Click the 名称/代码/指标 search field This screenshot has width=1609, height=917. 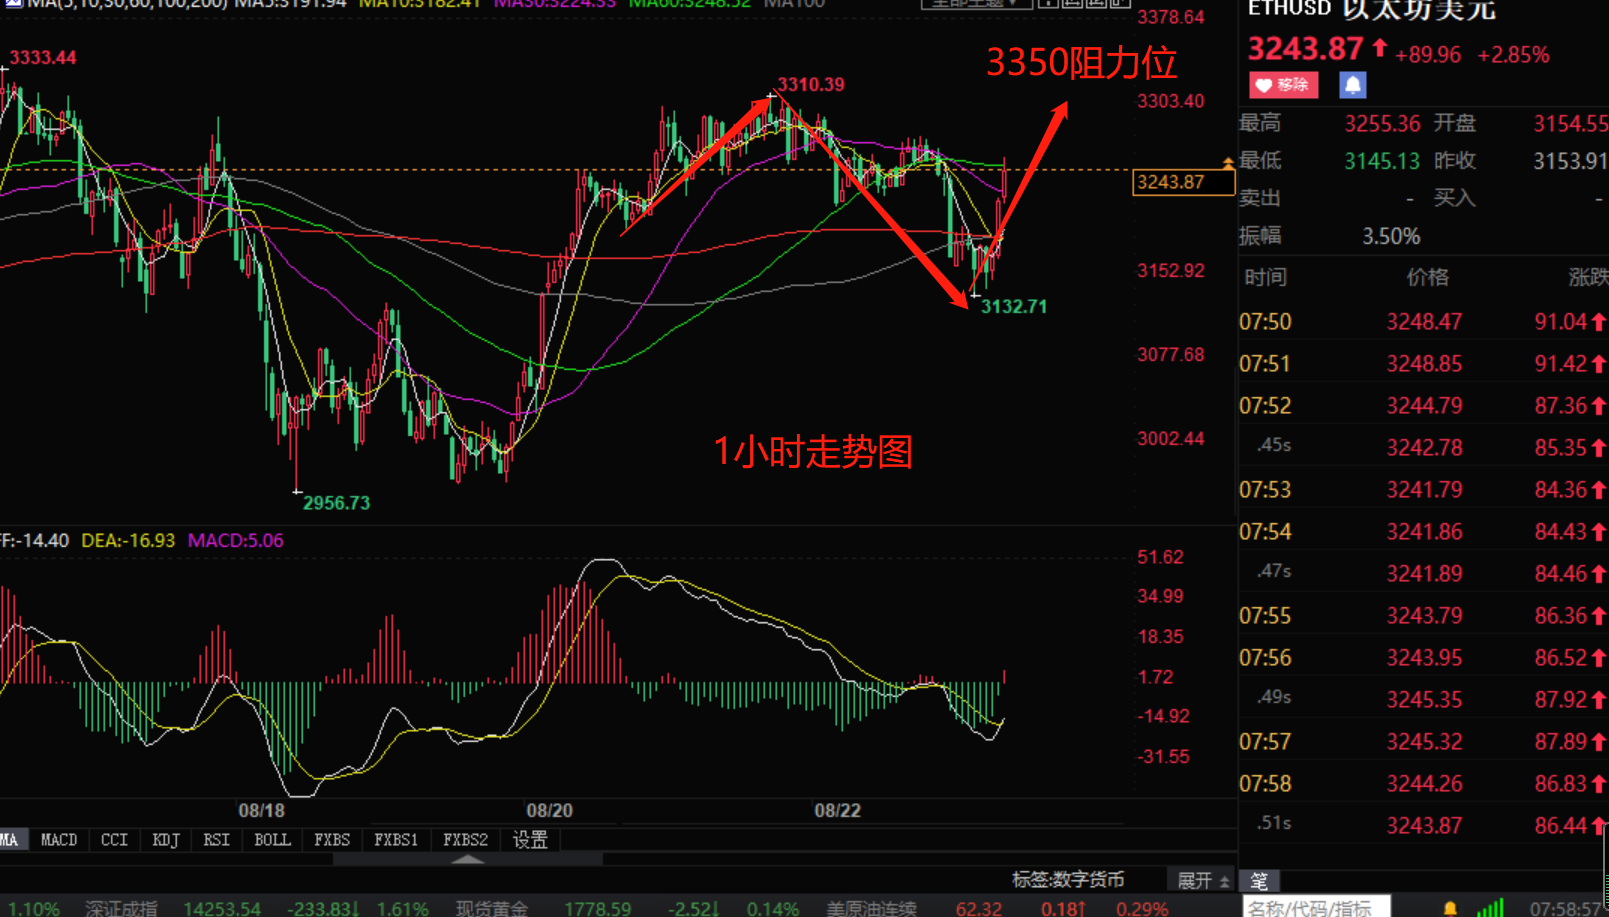[x=1316, y=907]
